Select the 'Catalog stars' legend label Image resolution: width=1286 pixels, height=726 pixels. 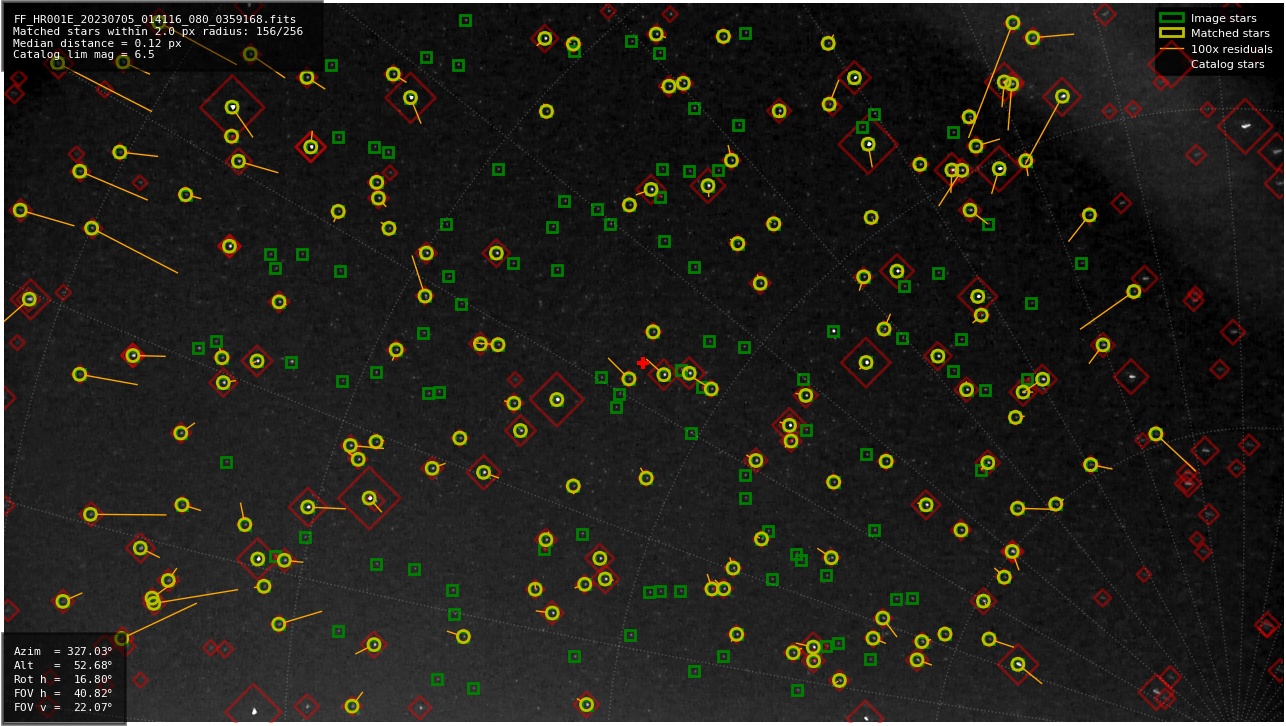tap(1227, 64)
